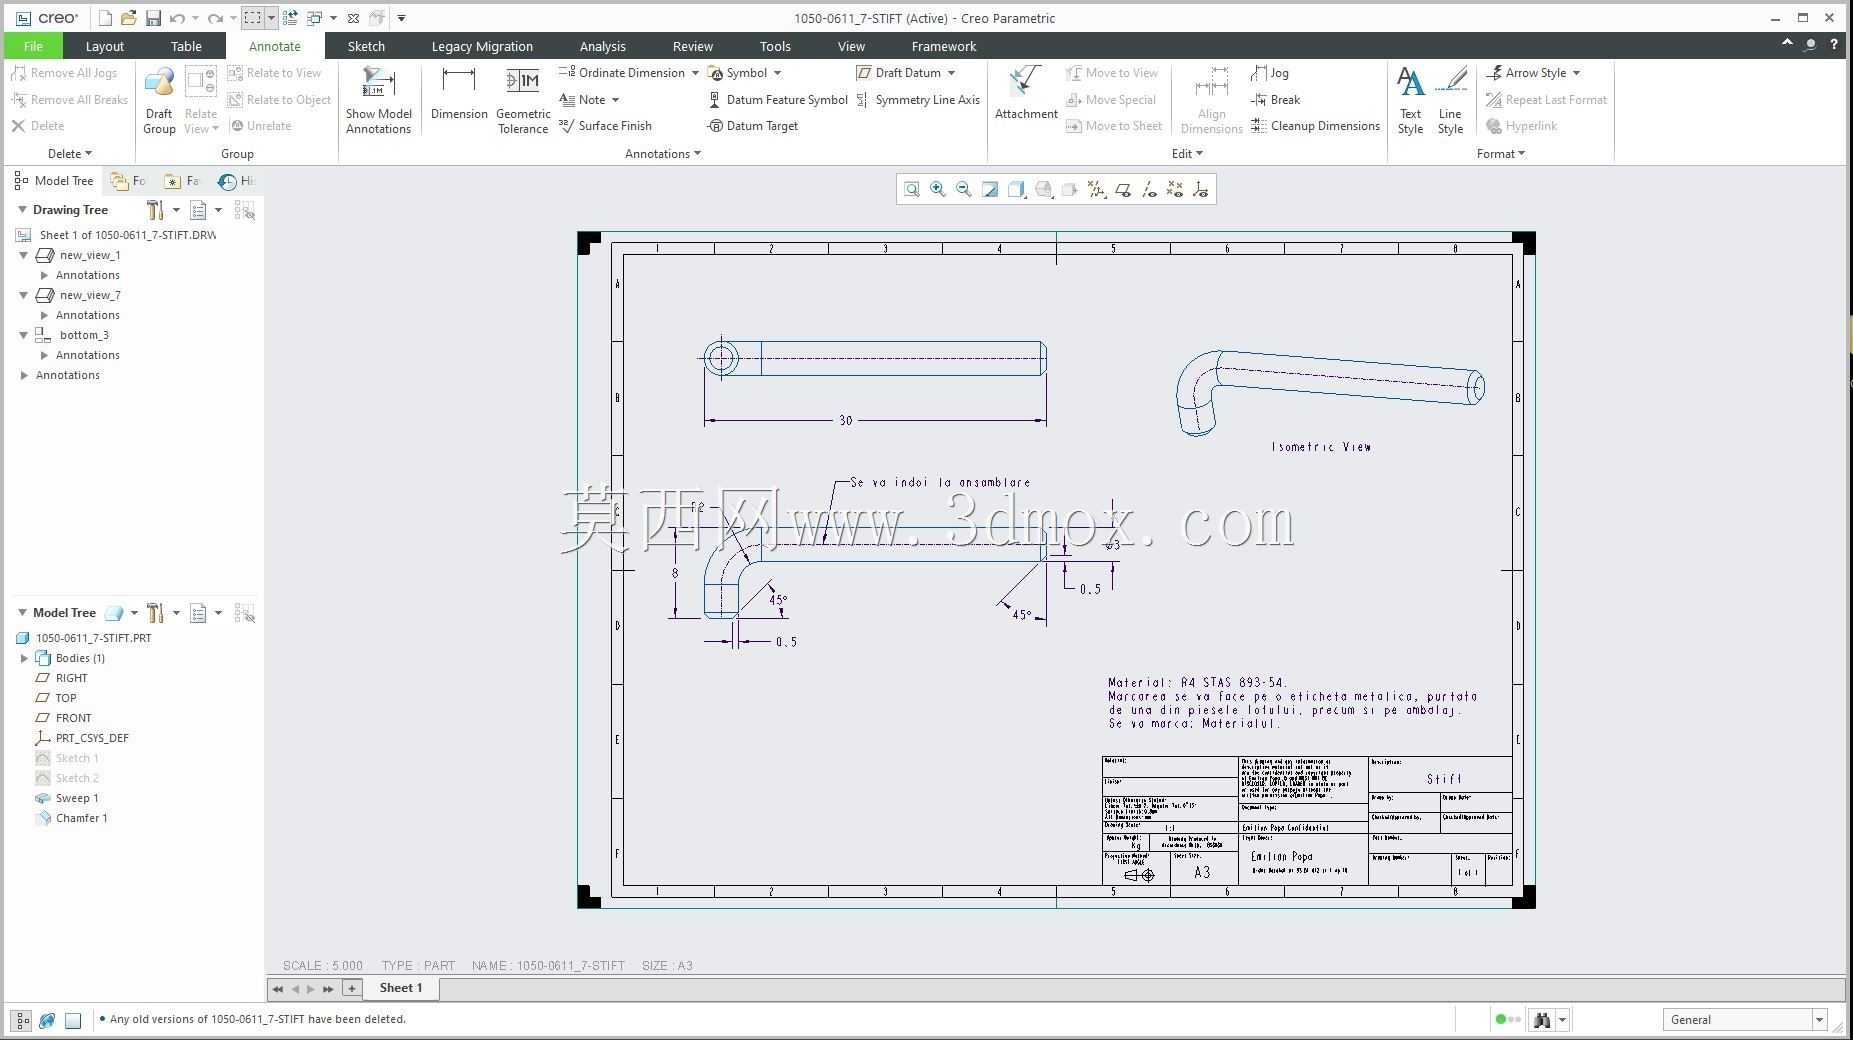Open the Geometric Tolerance tool
The width and height of the screenshot is (1853, 1040).
point(523,100)
